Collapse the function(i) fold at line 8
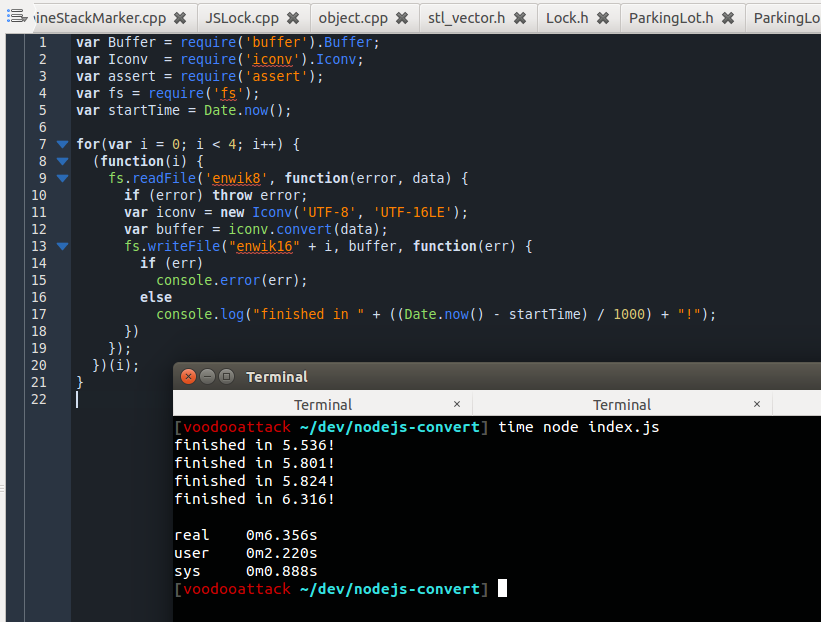821x622 pixels. coord(62,160)
